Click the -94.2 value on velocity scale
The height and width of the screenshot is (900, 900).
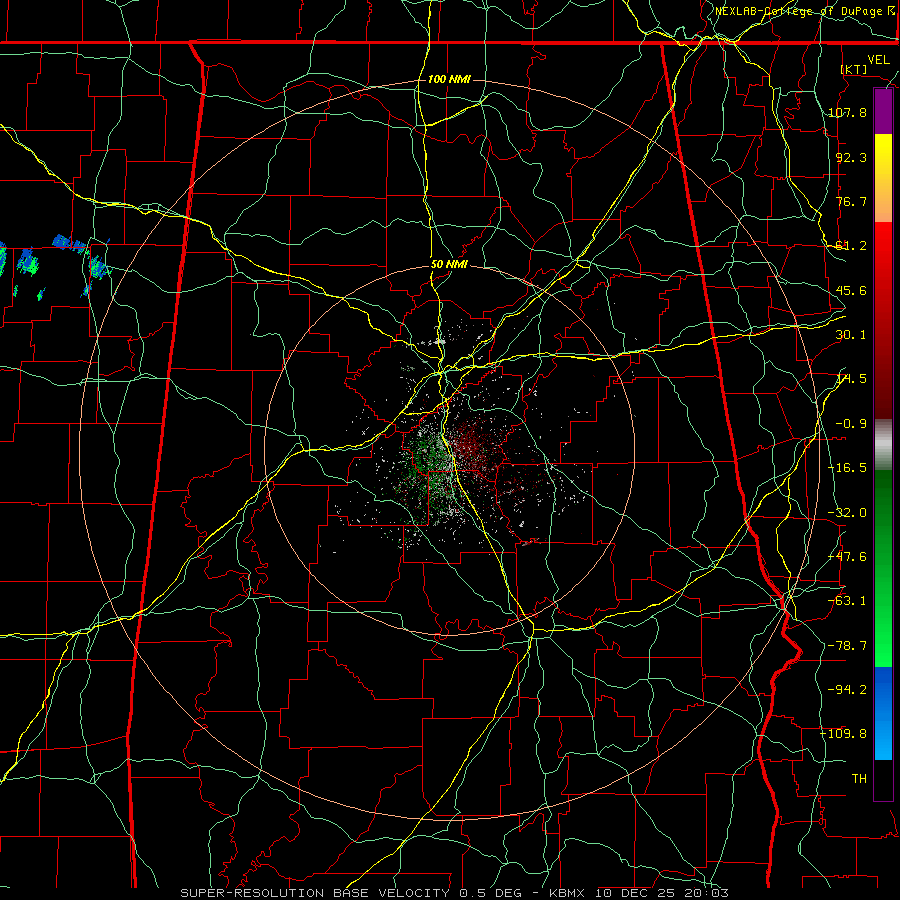pos(848,690)
